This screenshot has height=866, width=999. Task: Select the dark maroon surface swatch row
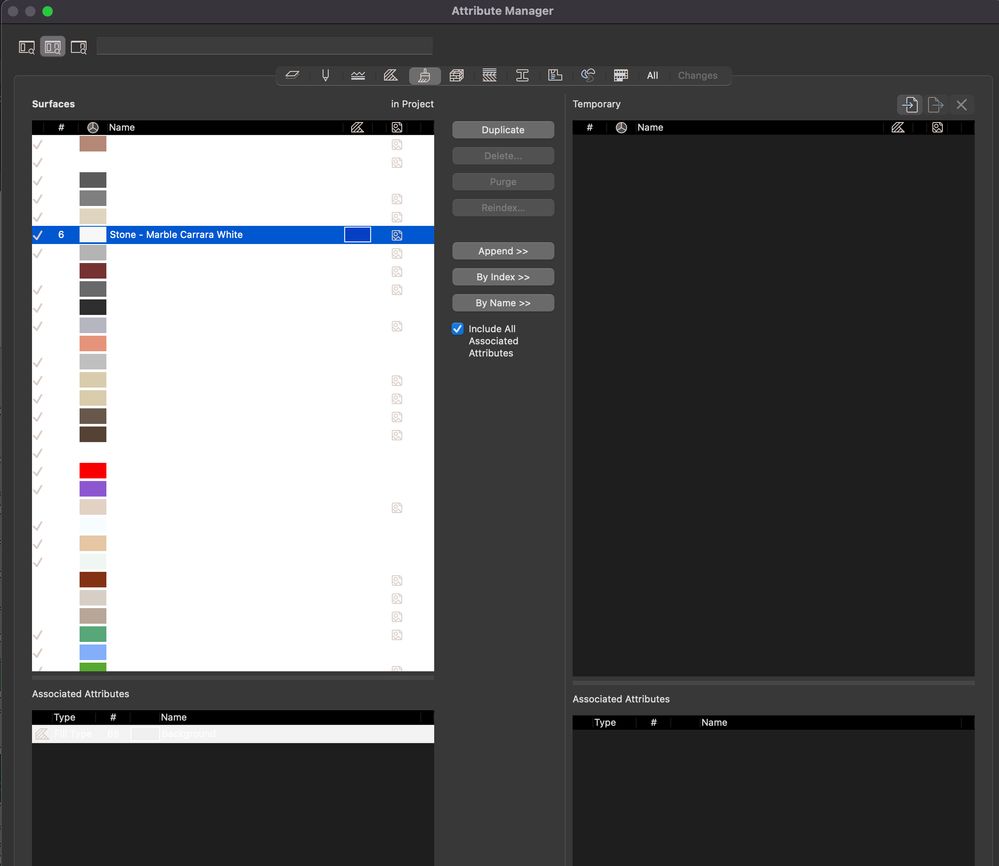point(233,271)
